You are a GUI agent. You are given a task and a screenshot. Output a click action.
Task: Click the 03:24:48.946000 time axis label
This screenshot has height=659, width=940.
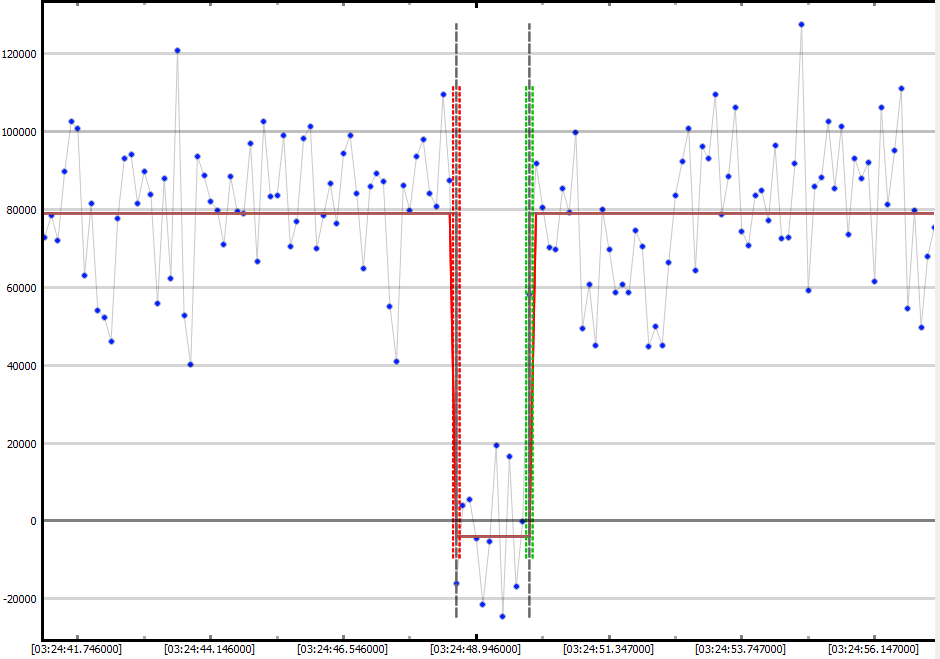pyautogui.click(x=475, y=649)
